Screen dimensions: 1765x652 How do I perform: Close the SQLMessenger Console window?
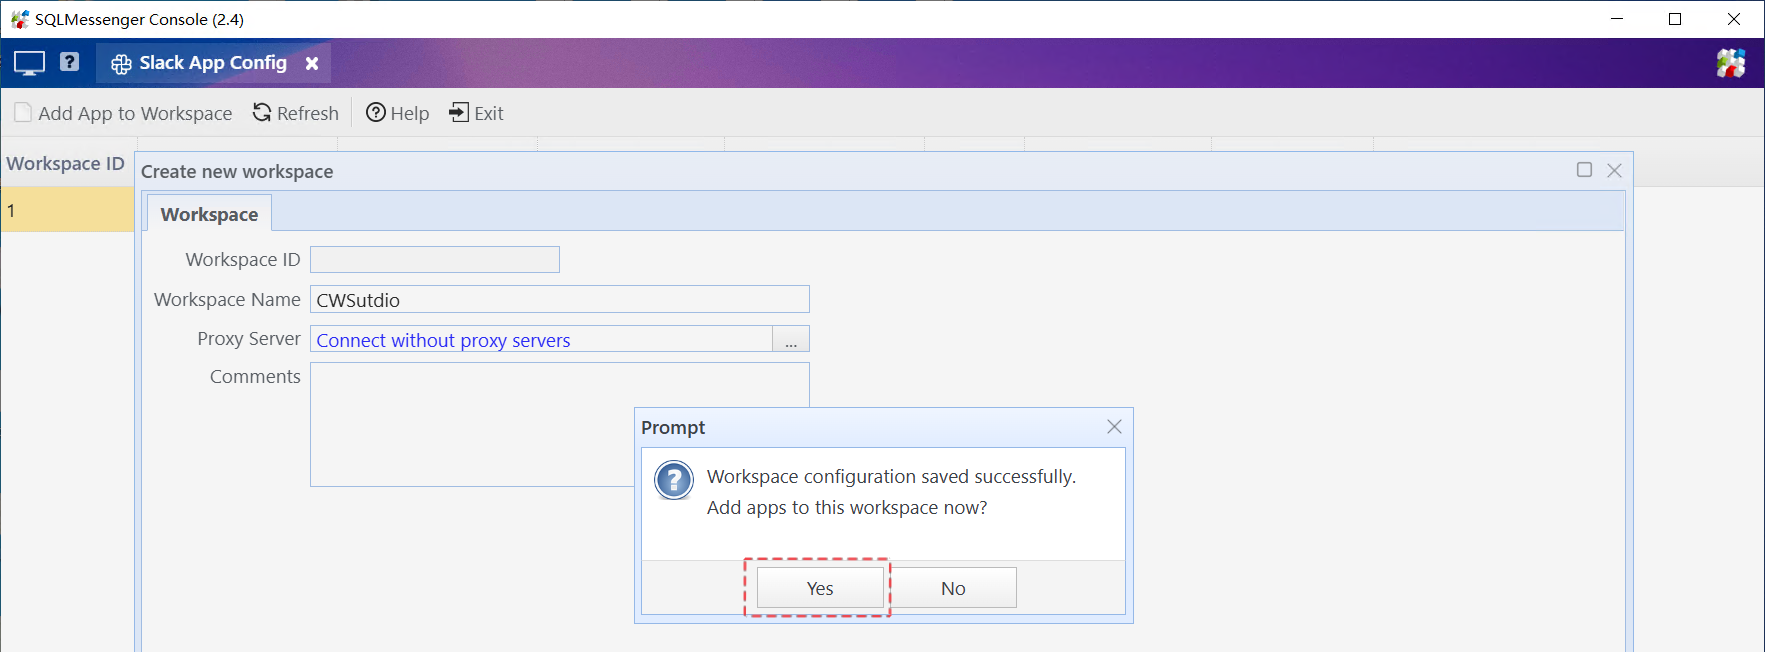pyautogui.click(x=1734, y=19)
